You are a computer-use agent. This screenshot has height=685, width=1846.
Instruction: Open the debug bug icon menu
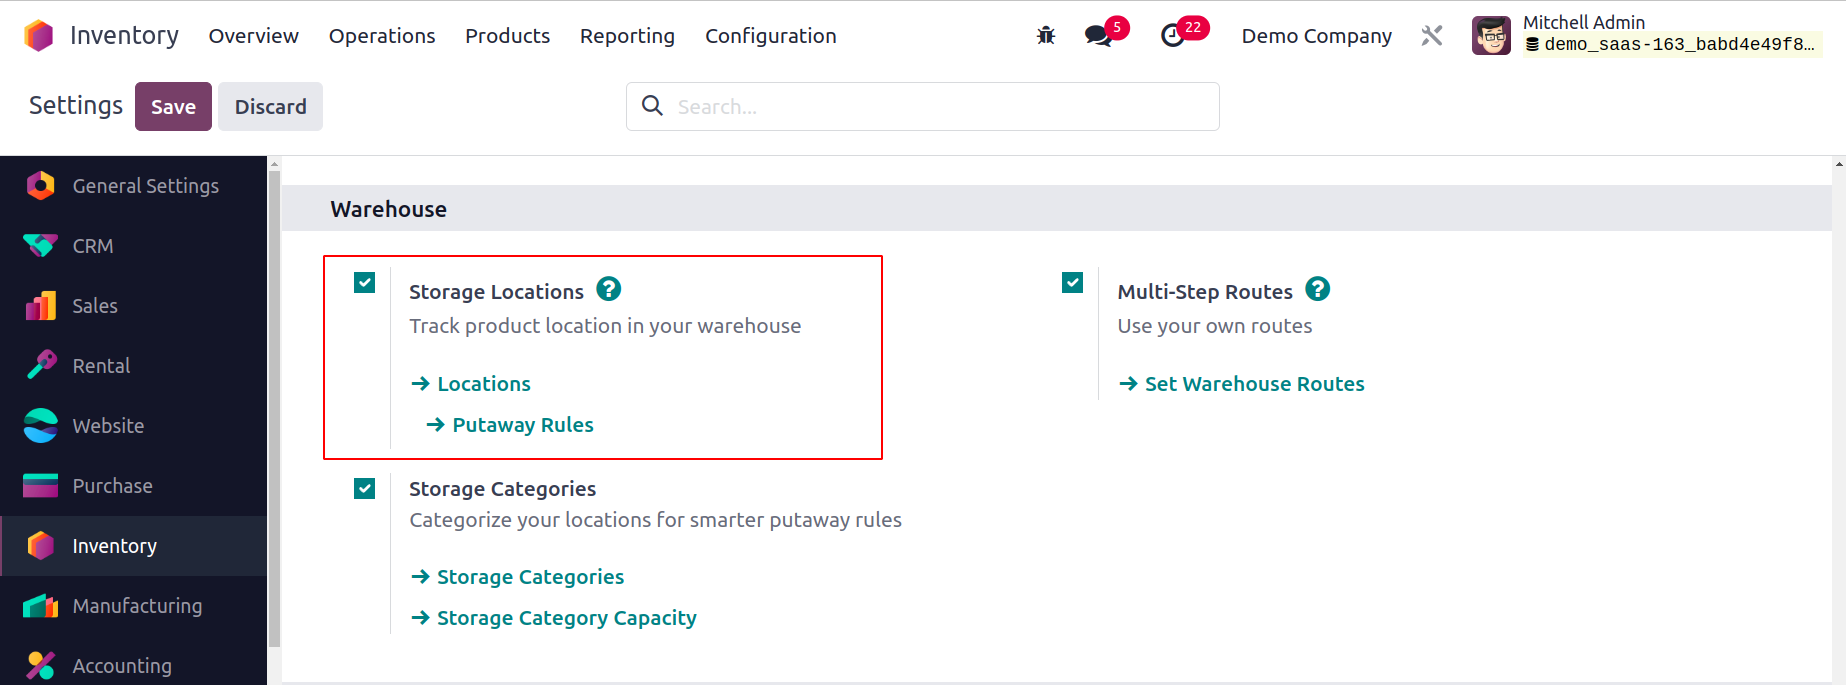tap(1046, 36)
